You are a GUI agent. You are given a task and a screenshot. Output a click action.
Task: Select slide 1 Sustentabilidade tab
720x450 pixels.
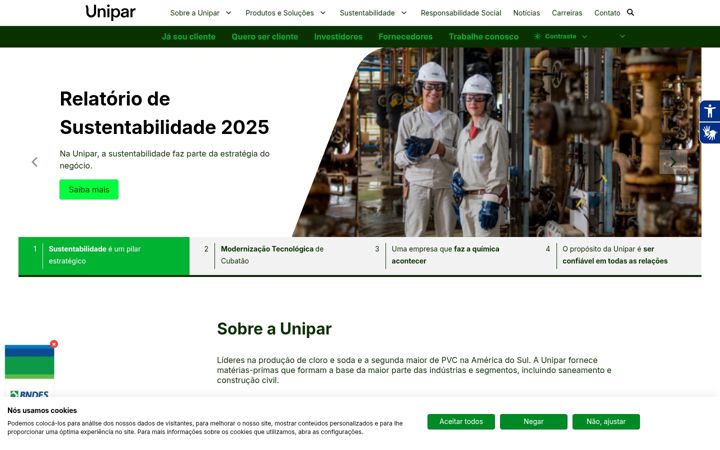(x=104, y=256)
